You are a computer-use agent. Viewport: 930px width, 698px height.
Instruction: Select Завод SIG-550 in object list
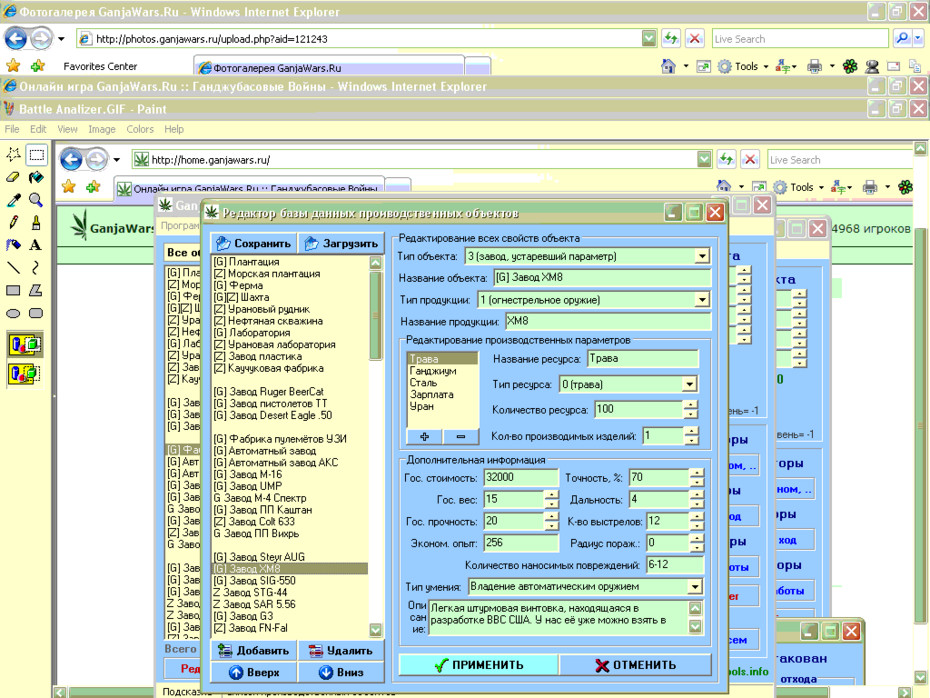[254, 581]
